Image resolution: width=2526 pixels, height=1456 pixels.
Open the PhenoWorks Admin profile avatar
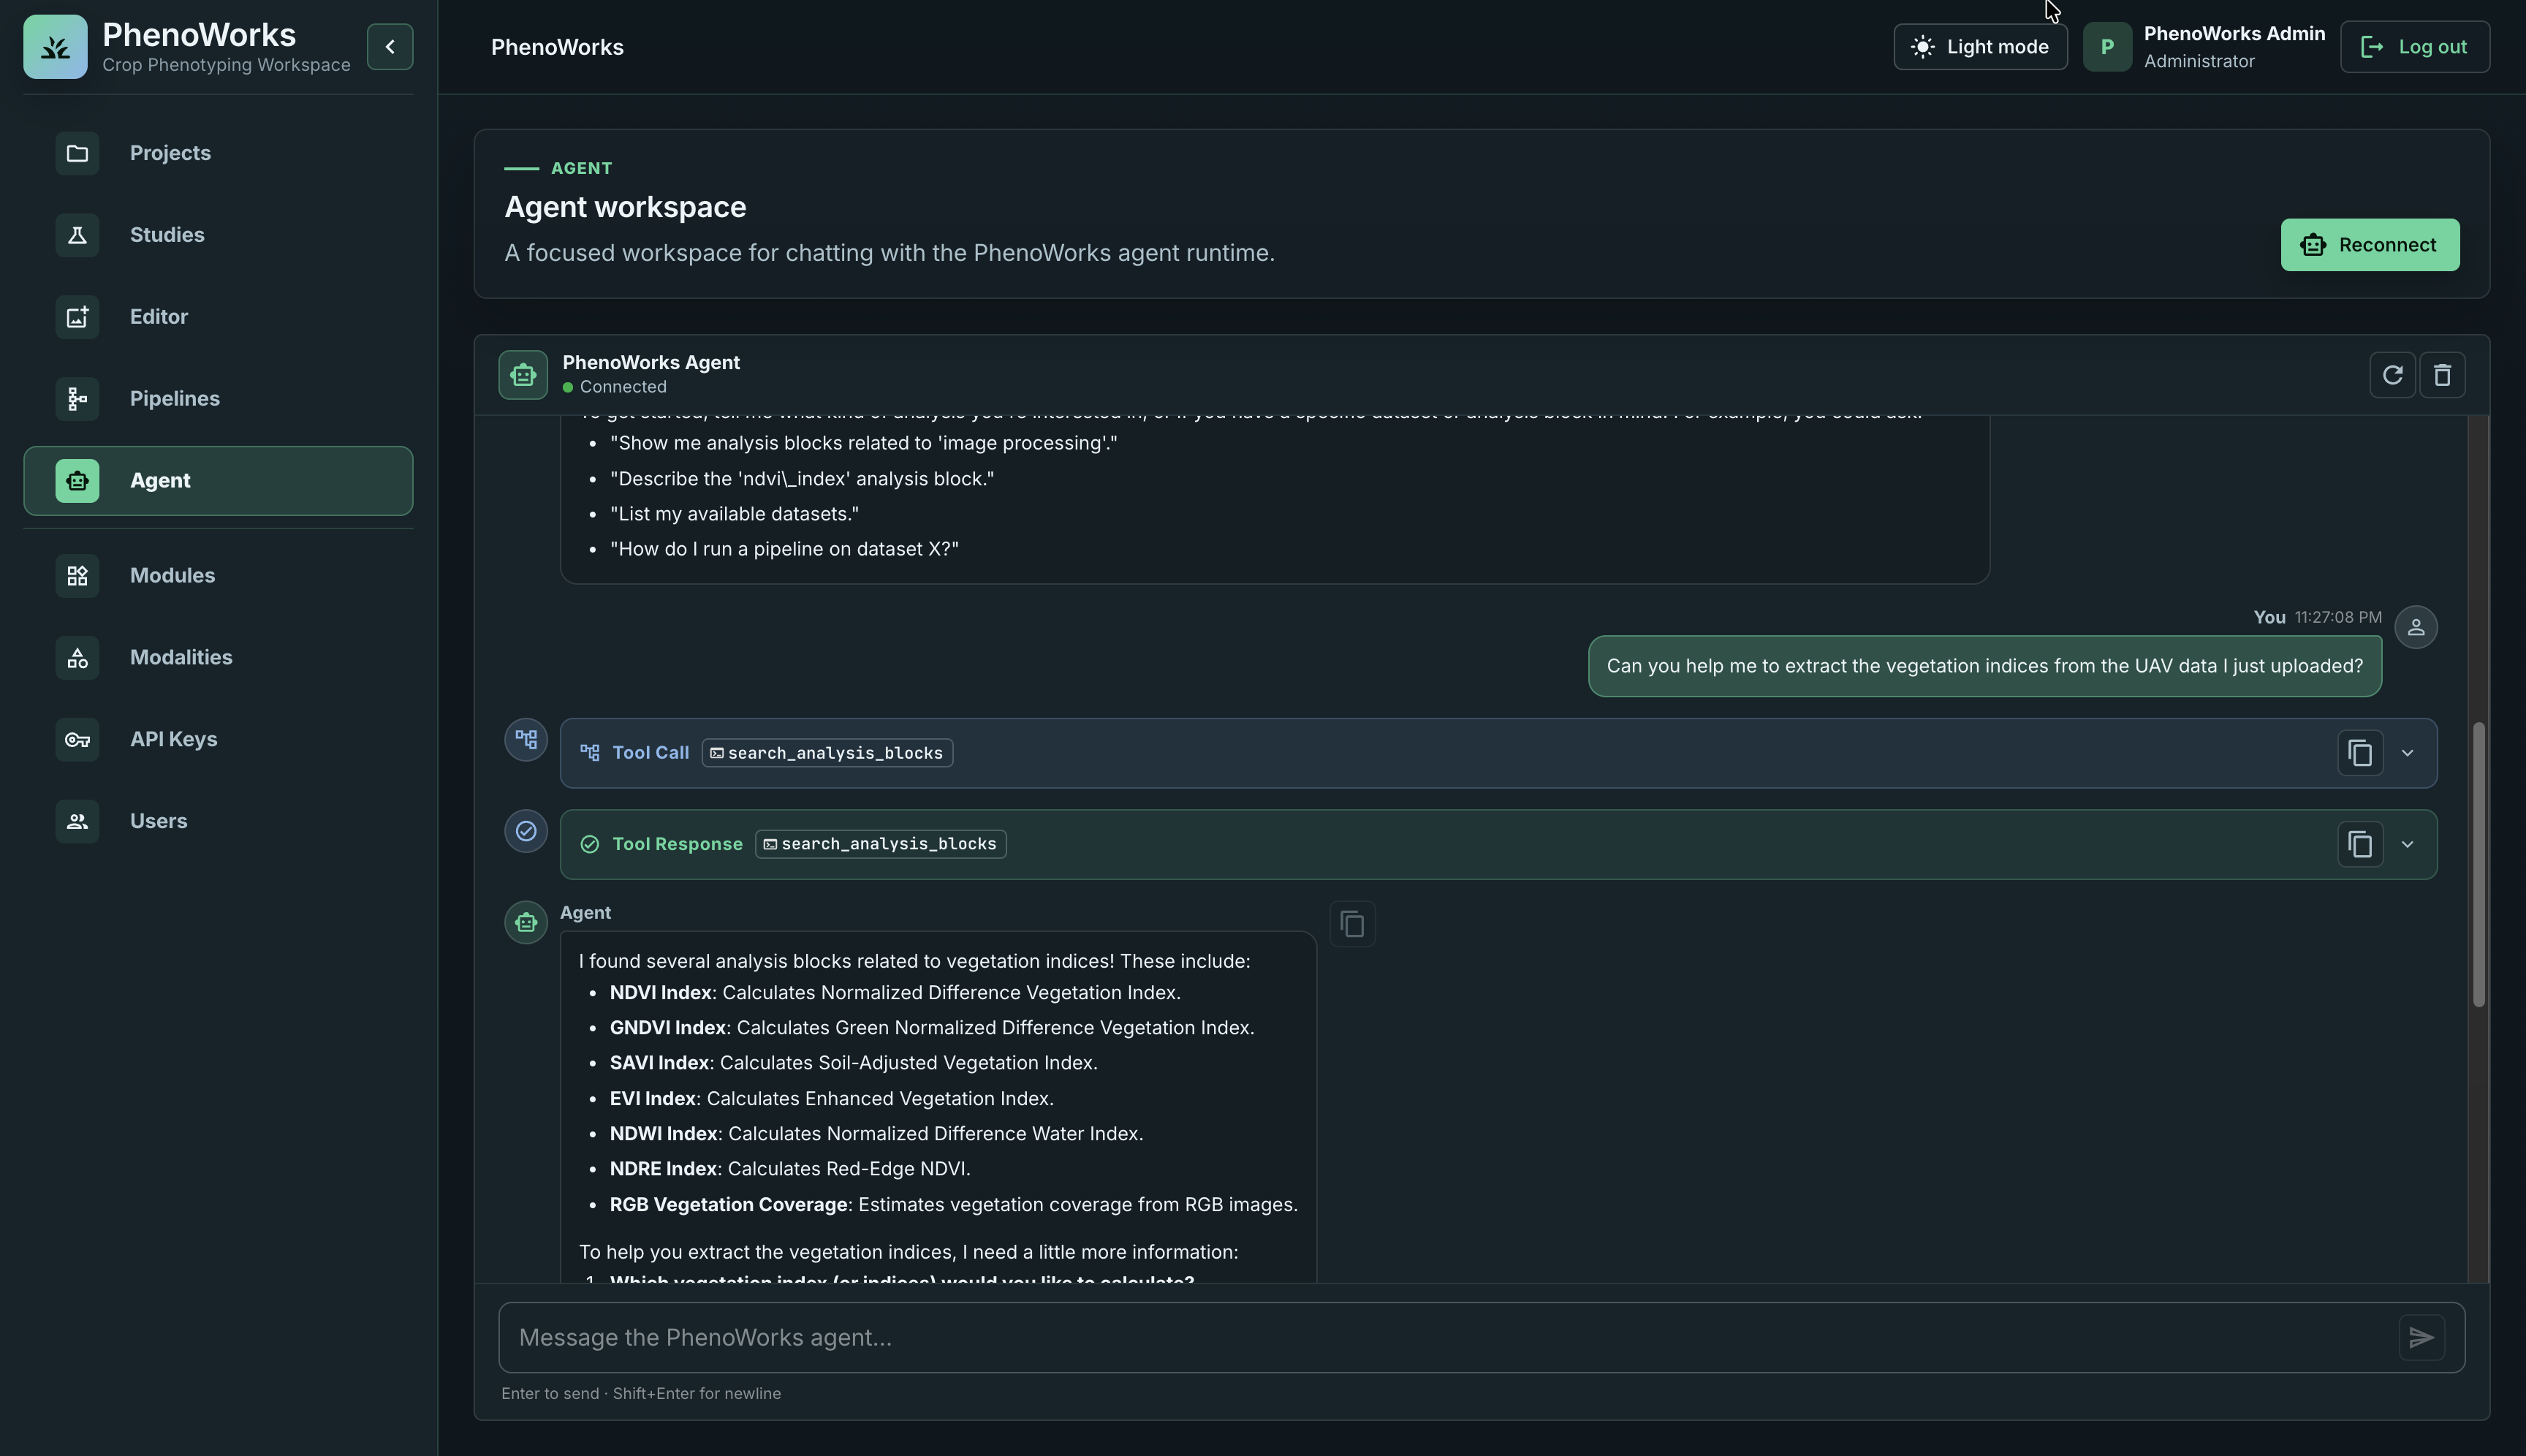pos(2107,47)
